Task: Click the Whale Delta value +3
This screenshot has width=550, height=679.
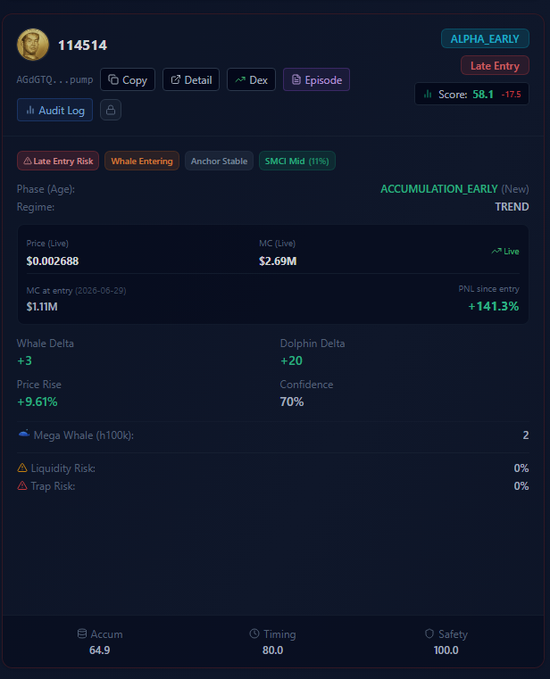Action: coord(24,360)
